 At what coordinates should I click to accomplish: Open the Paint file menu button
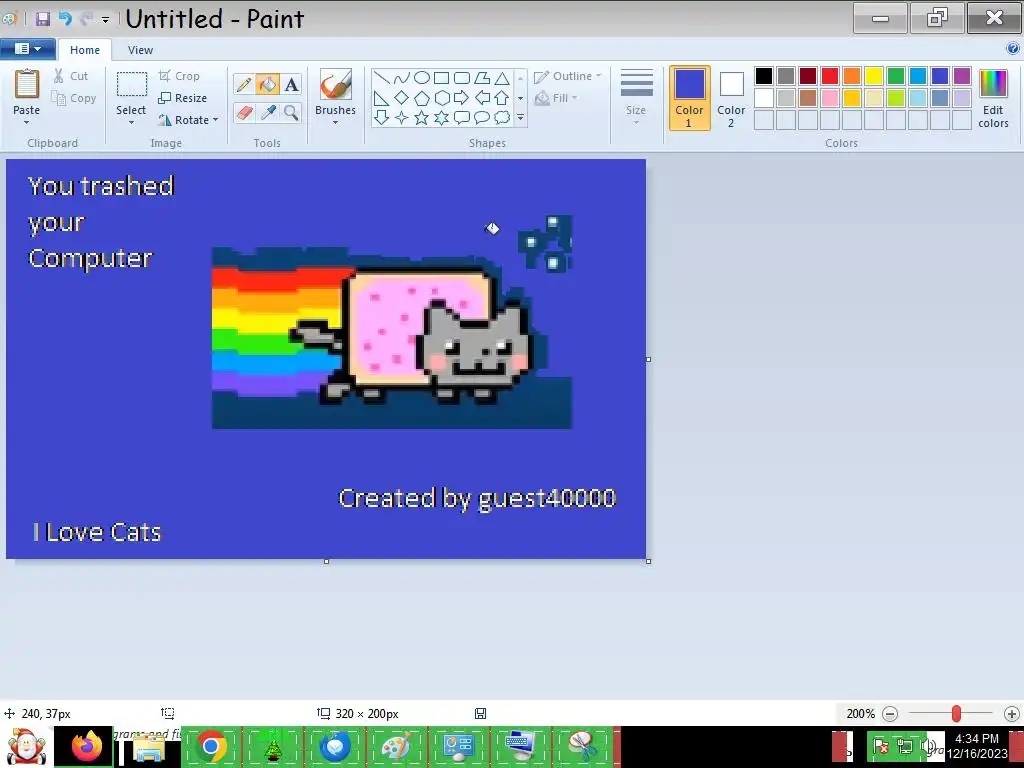coord(27,49)
